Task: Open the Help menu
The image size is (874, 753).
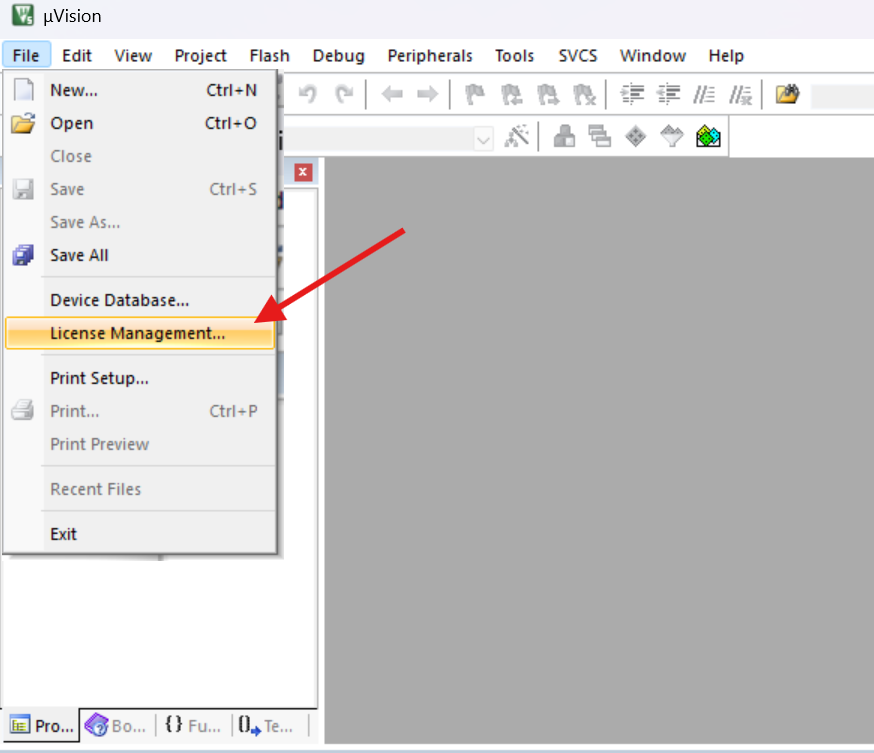Action: click(x=726, y=56)
